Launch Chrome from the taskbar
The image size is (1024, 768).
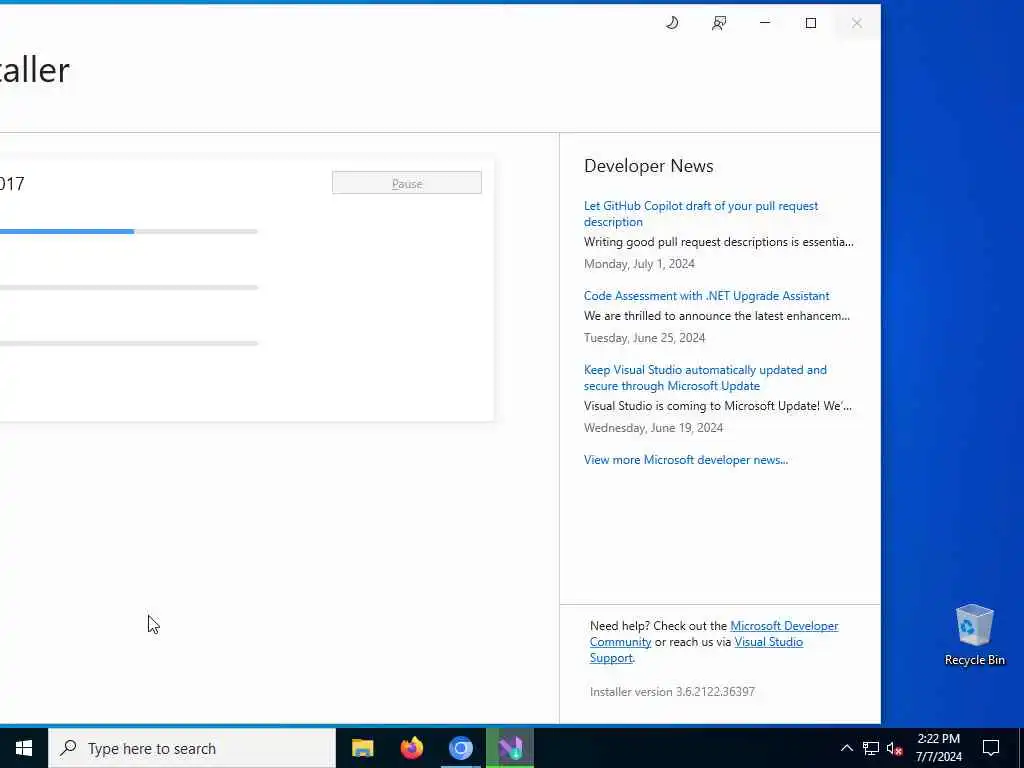[x=460, y=748]
